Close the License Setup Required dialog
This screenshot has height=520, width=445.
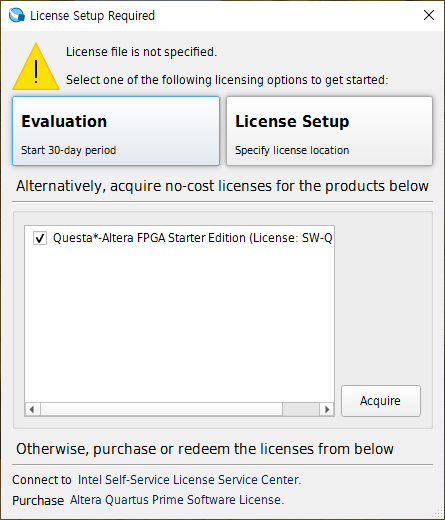pos(429,15)
